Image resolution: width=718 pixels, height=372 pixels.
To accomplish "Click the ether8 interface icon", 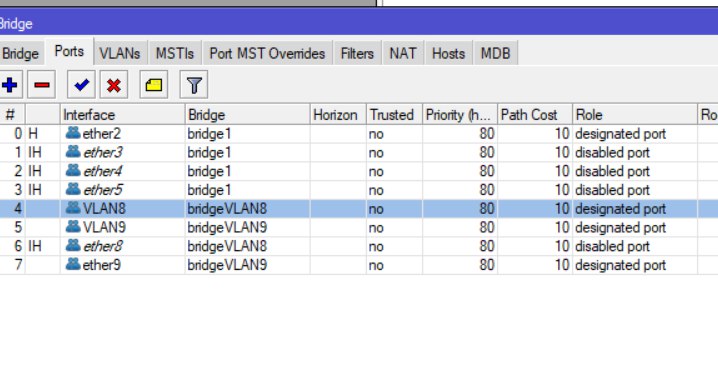I will pos(73,246).
